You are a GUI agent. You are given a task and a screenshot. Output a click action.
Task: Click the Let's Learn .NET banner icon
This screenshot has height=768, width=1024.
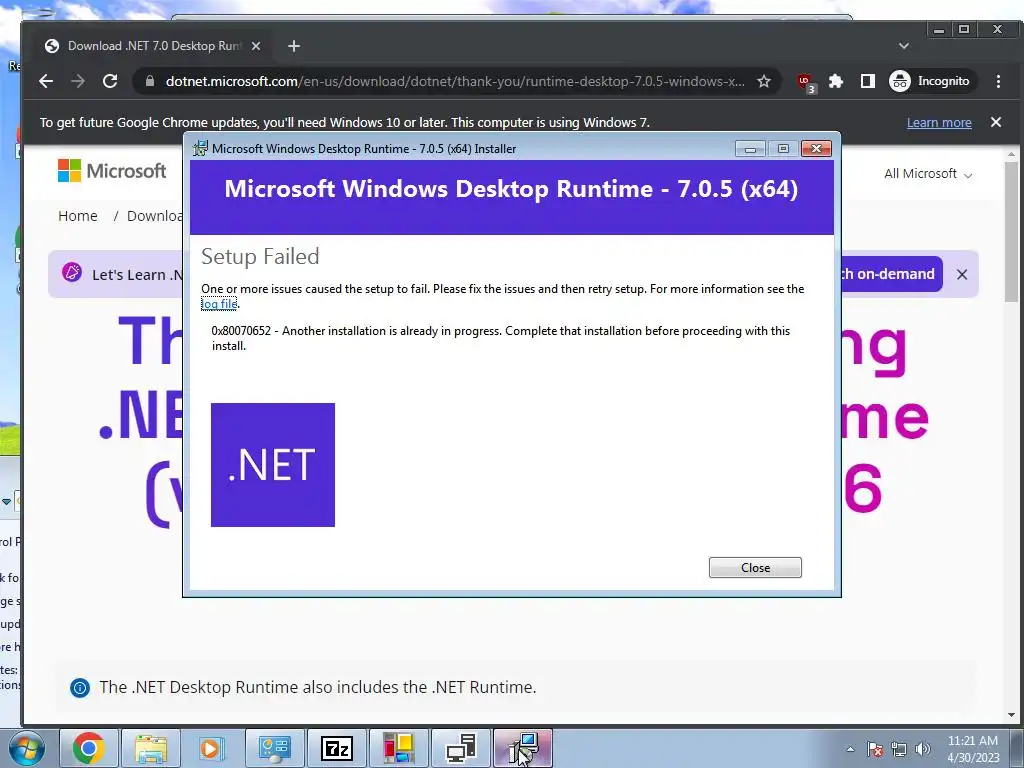(72, 272)
